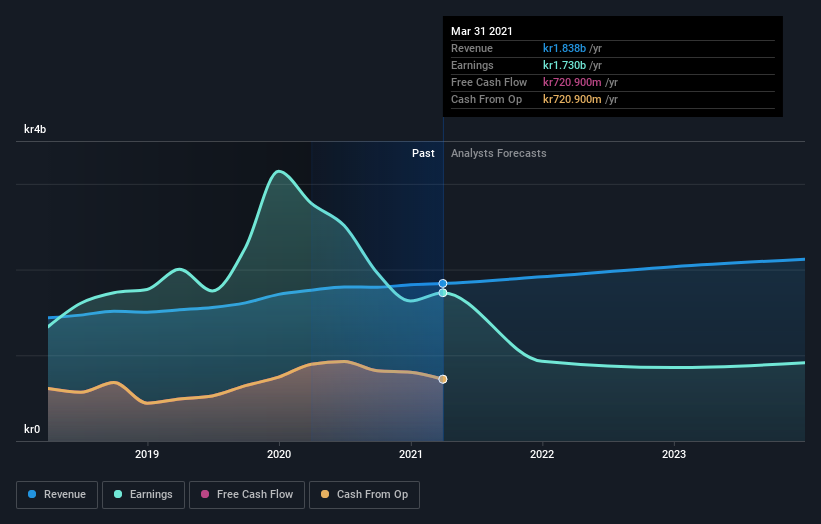The image size is (821, 524).
Task: Click the orange kr720.900m Cash From Op value
Action: click(x=572, y=99)
